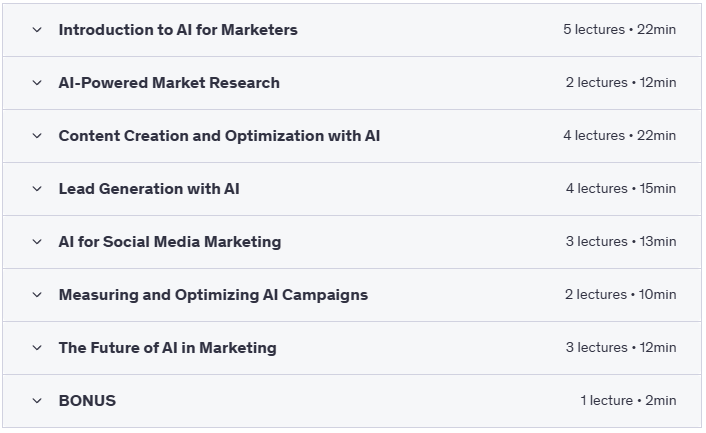Screen dimensions: 706x433
Task: Click the "5 lectures • 22min" label
Action: point(619,30)
